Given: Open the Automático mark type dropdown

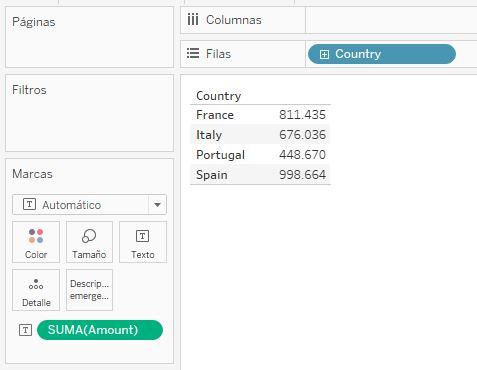Looking at the screenshot, I should click(x=89, y=205).
